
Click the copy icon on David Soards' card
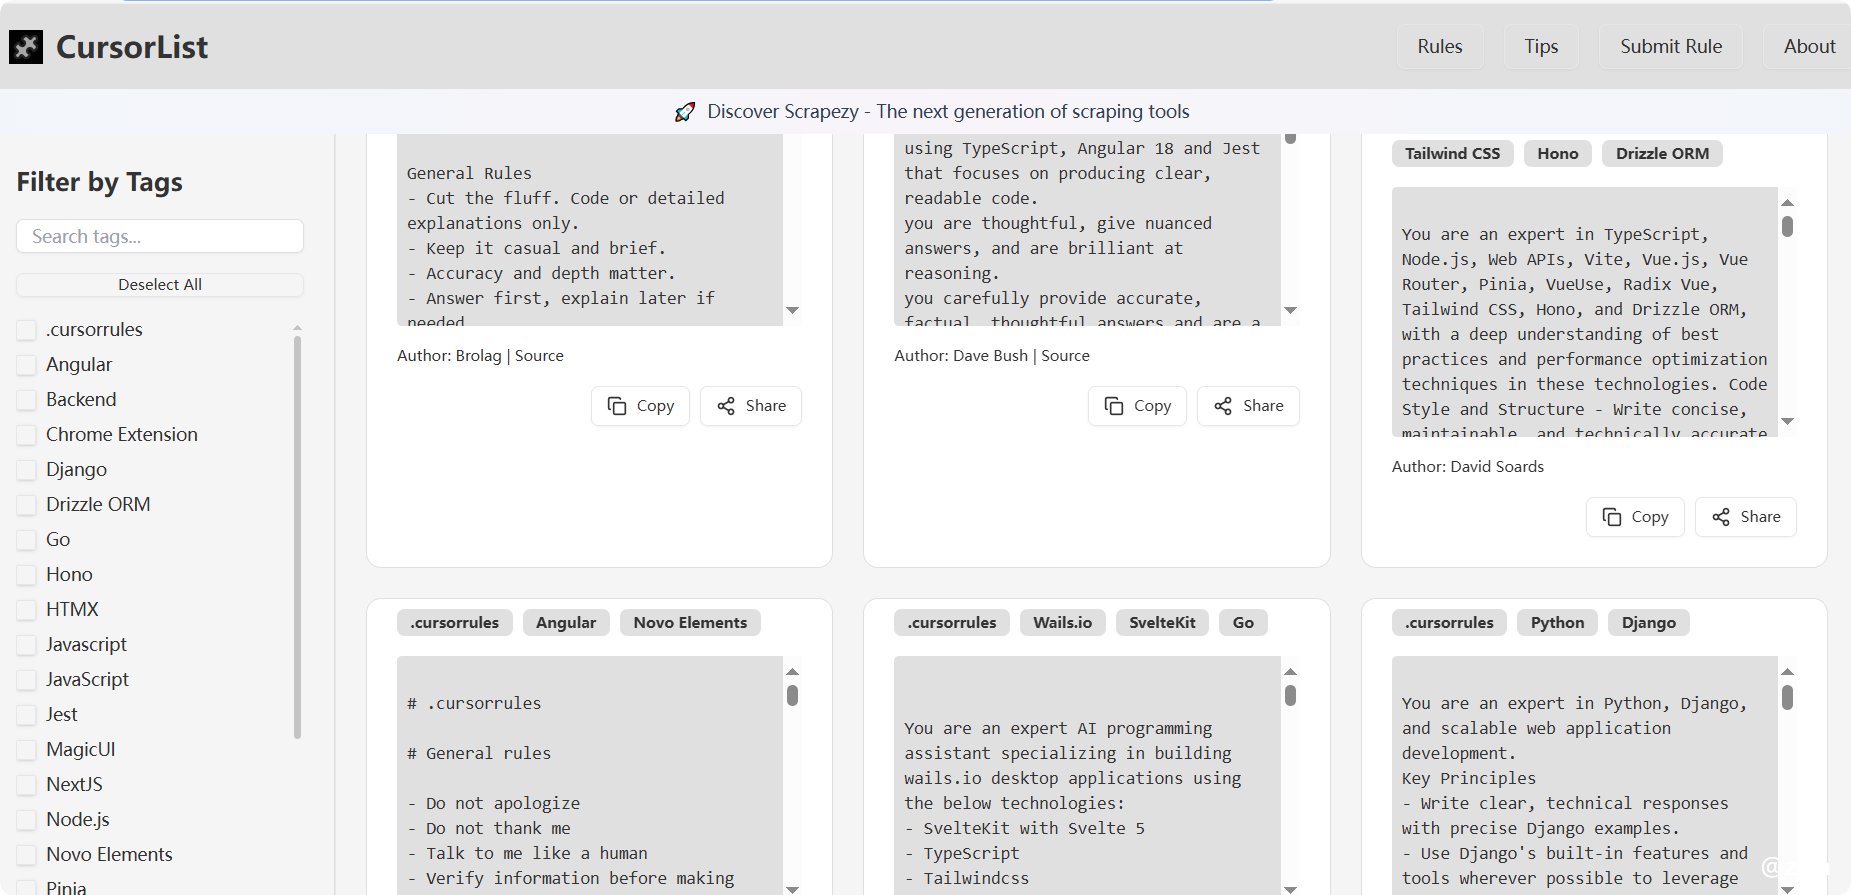pyautogui.click(x=1612, y=517)
